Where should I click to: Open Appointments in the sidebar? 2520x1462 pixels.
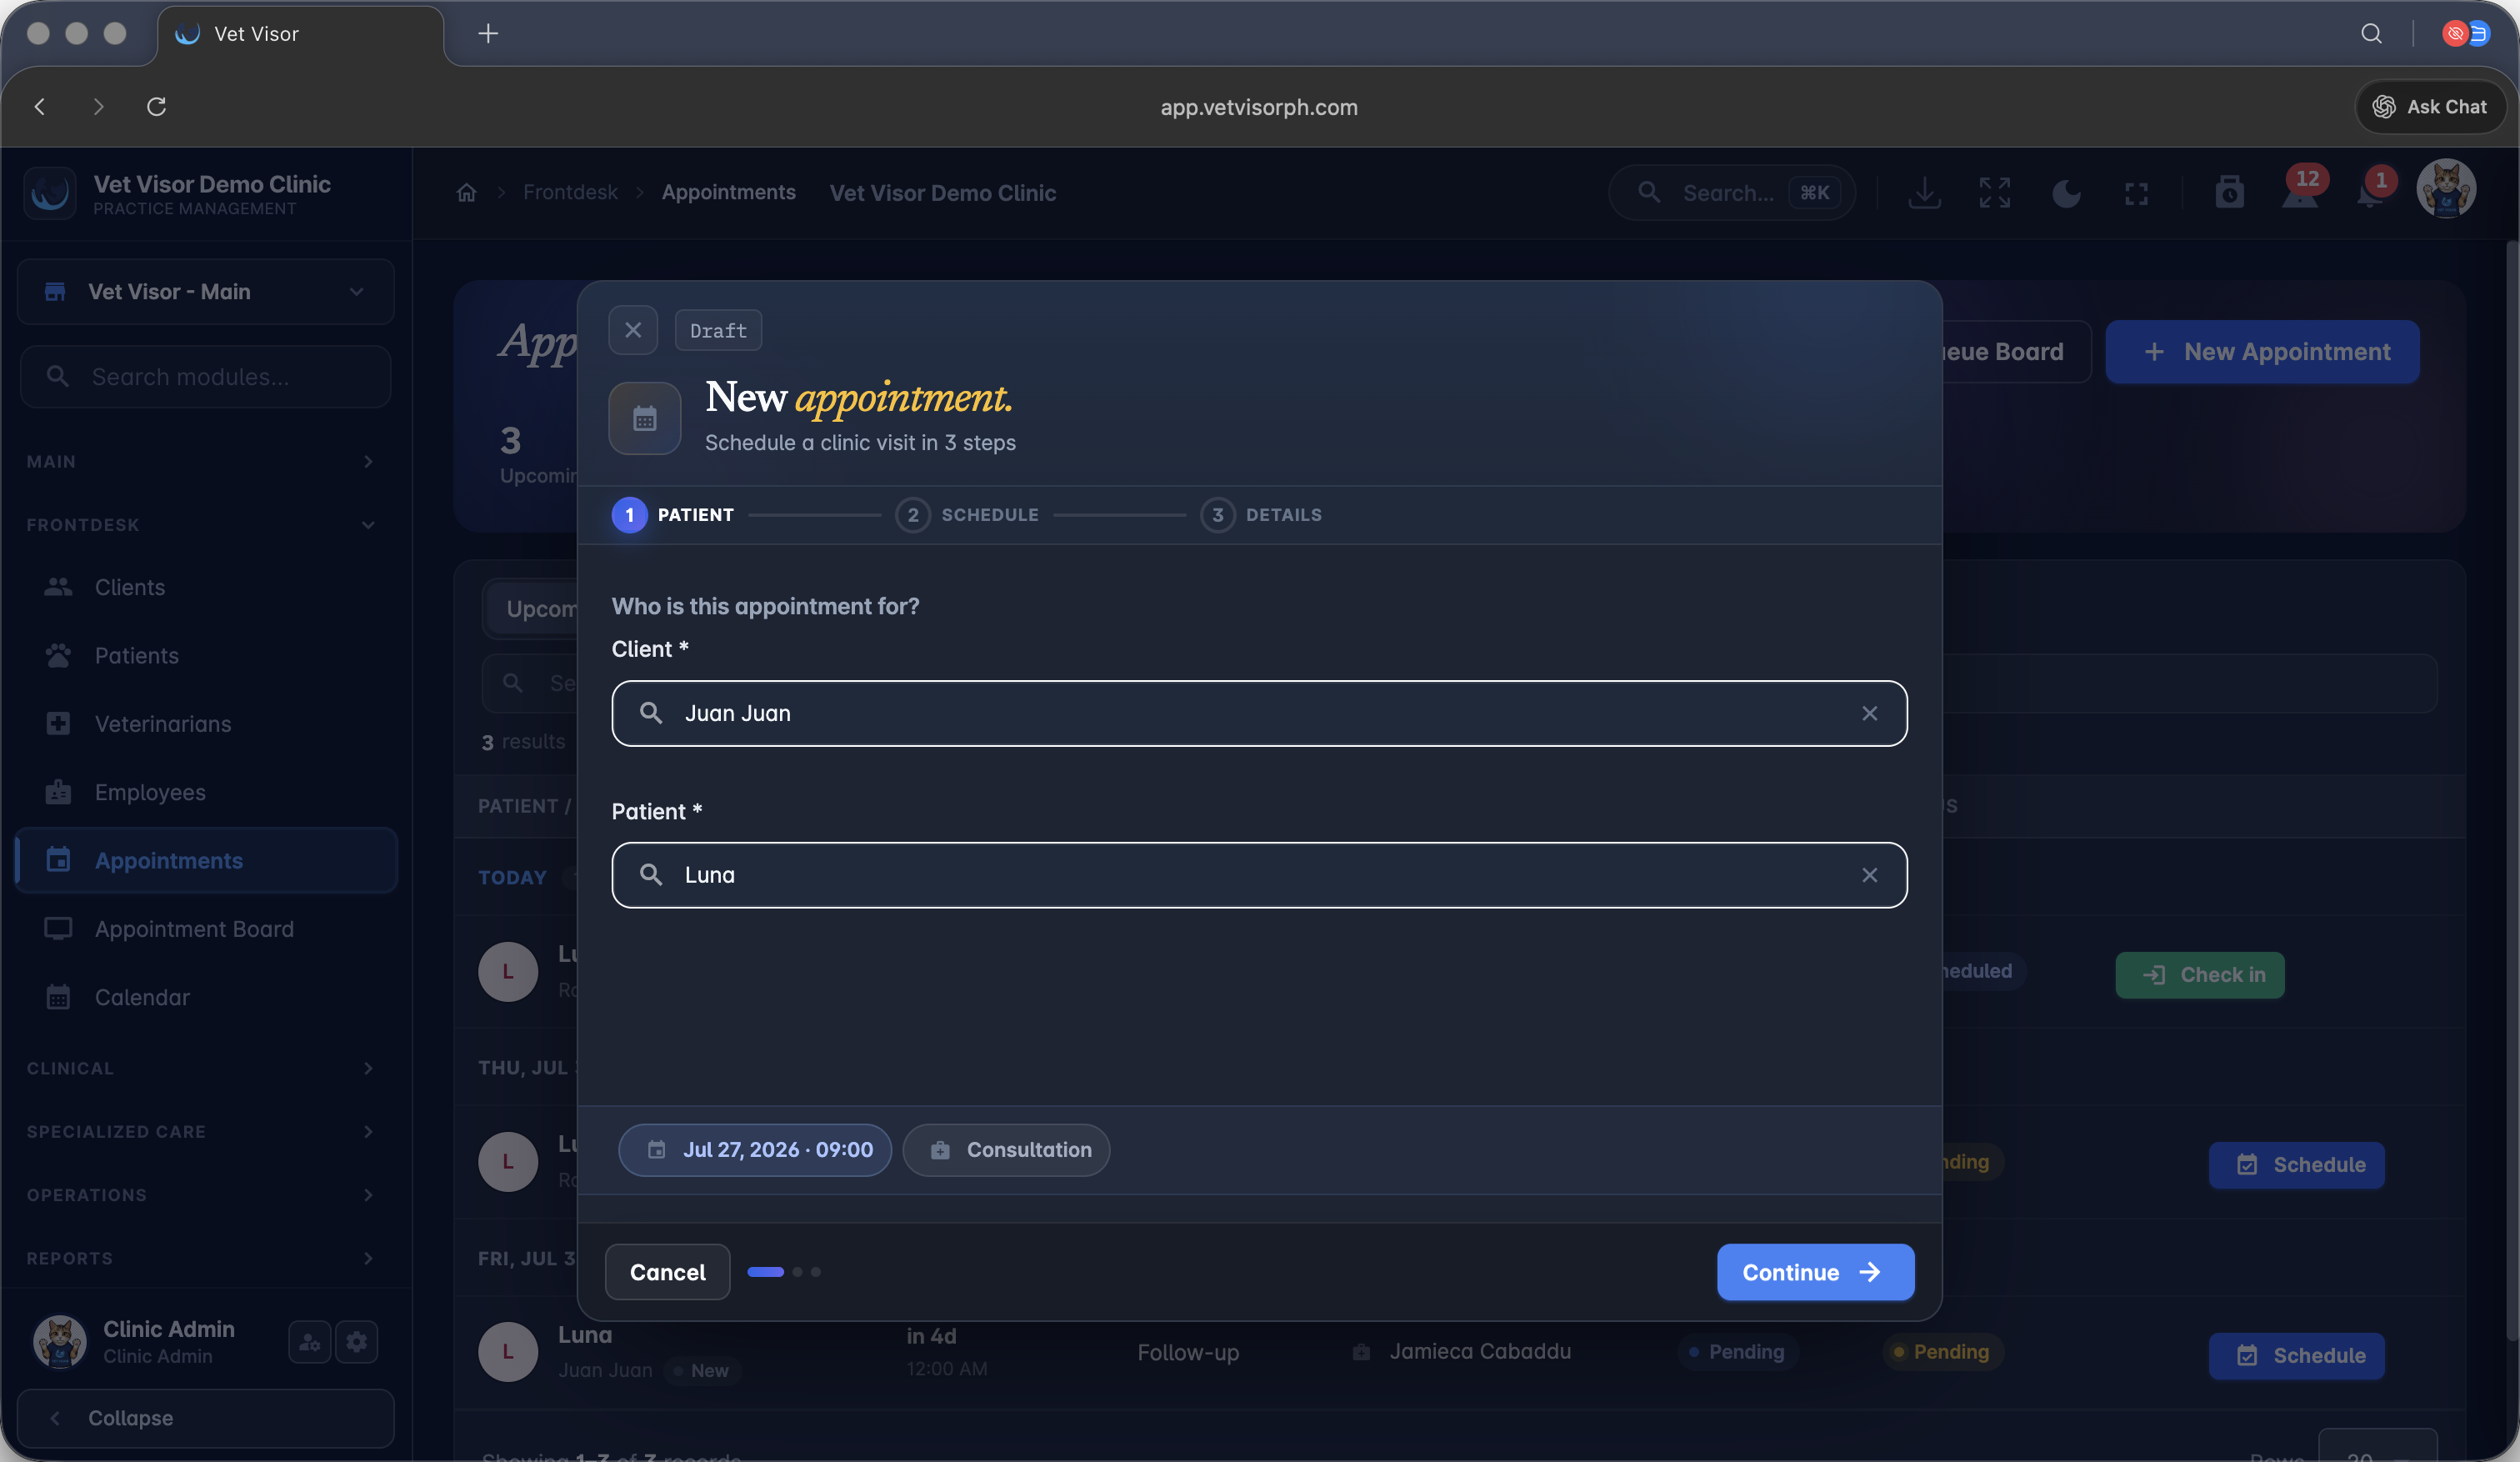tap(206, 861)
